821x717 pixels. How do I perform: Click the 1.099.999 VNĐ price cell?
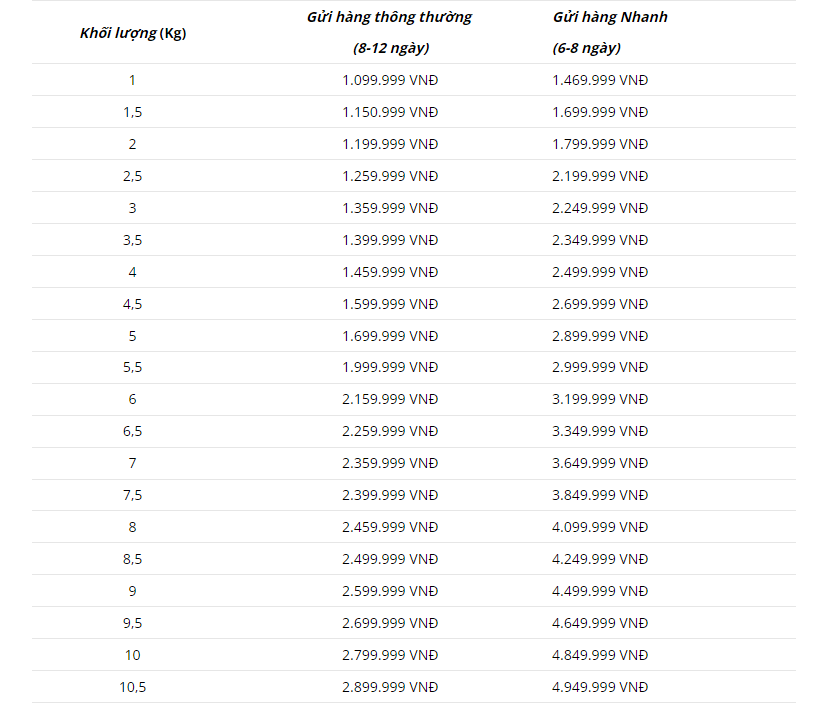[390, 80]
